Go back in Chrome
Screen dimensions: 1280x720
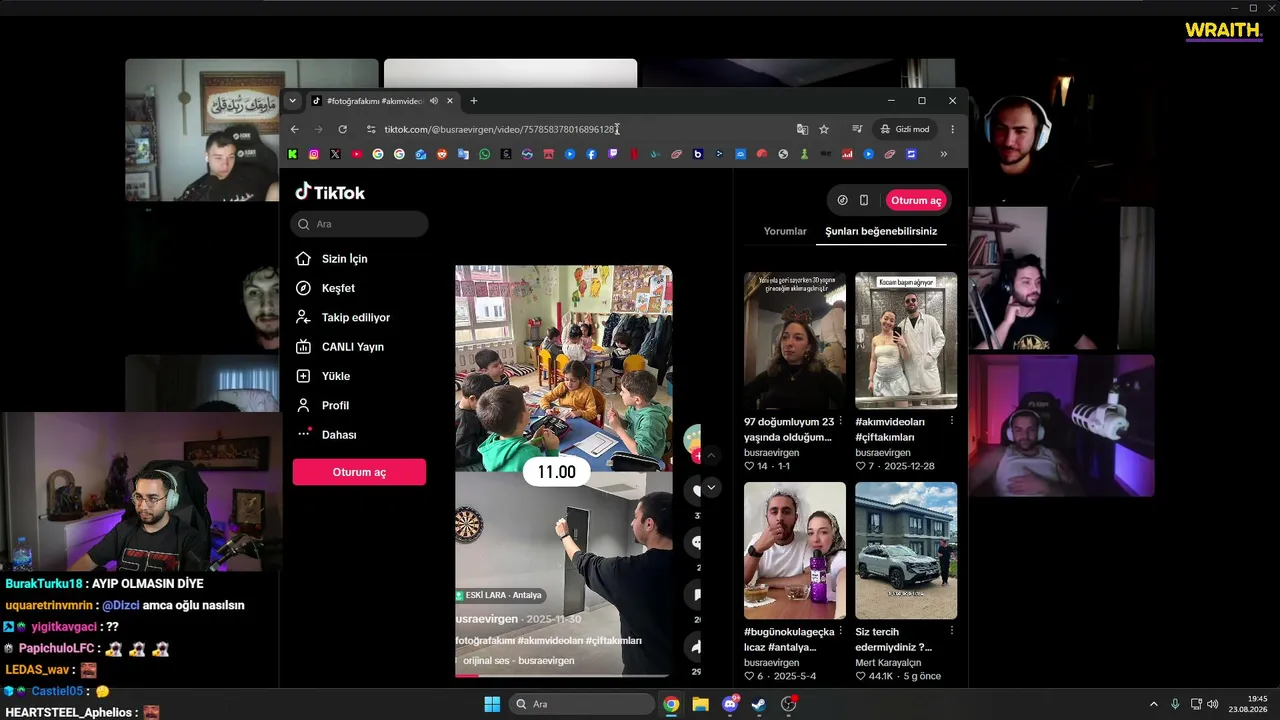coord(294,129)
